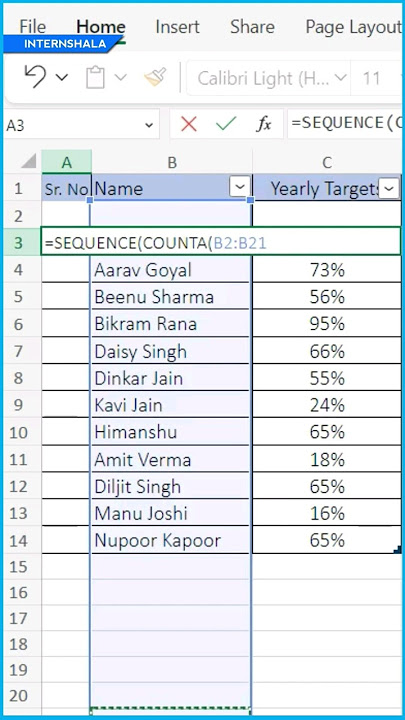Viewport: 405px width, 720px height.
Task: Open the Yearly Targets filter dropdown
Action: point(389,188)
